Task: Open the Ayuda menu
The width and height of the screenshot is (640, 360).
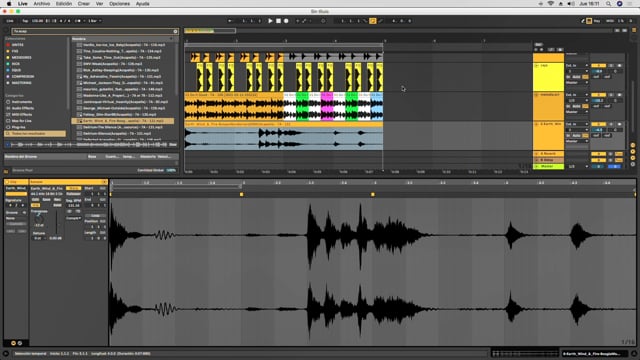Action: click(x=142, y=4)
